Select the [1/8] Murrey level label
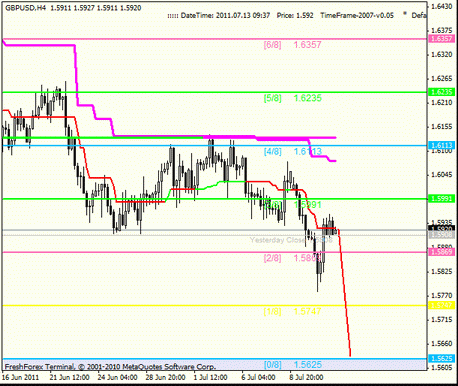 pyautogui.click(x=272, y=311)
